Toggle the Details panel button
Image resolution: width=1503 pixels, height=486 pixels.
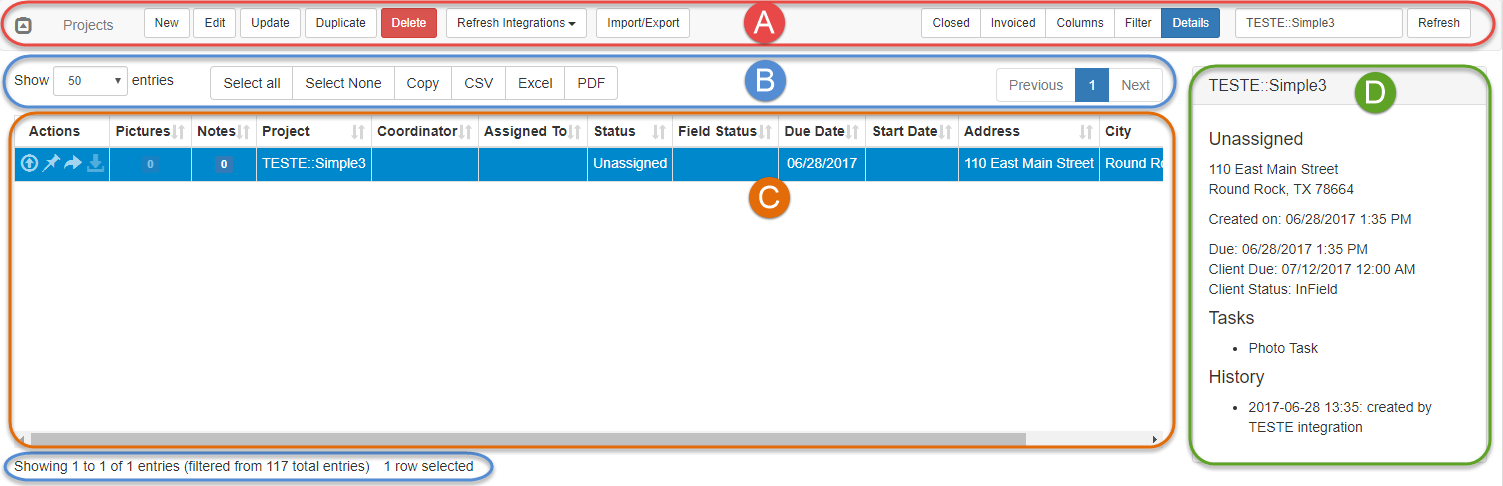pos(1190,23)
